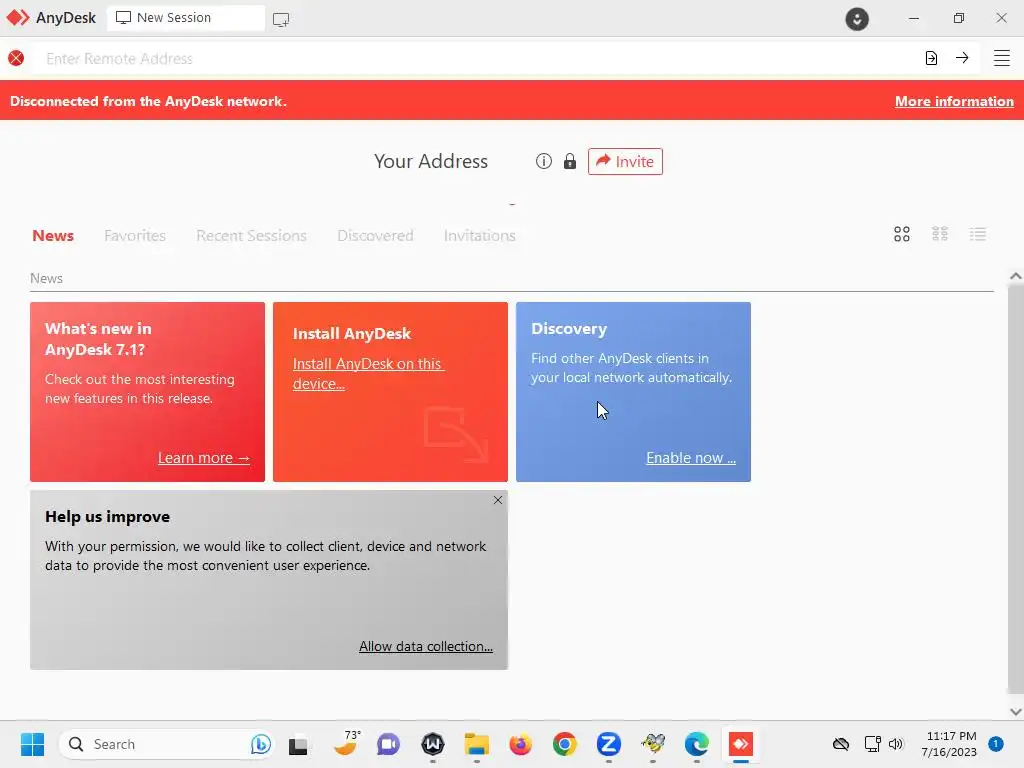Click the connect arrow icon

point(962,58)
